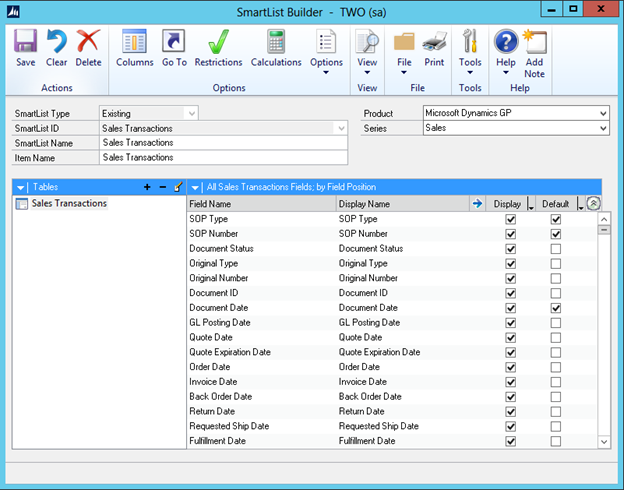
Task: Click the minus icon to remove table
Action: click(x=163, y=187)
